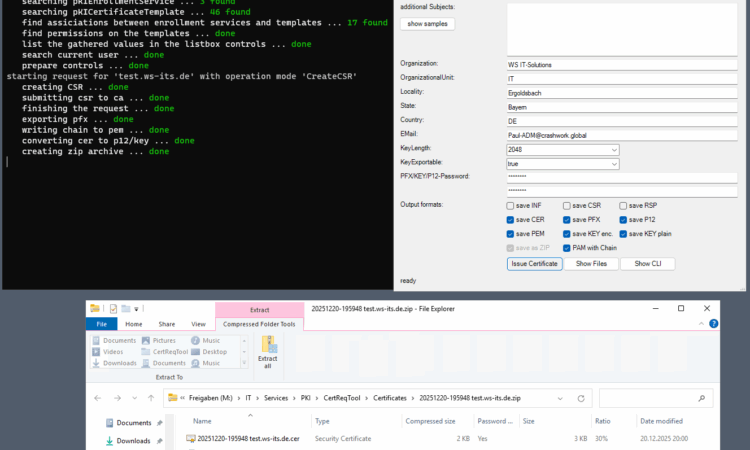Open Documents quick access folder

pos(132,423)
